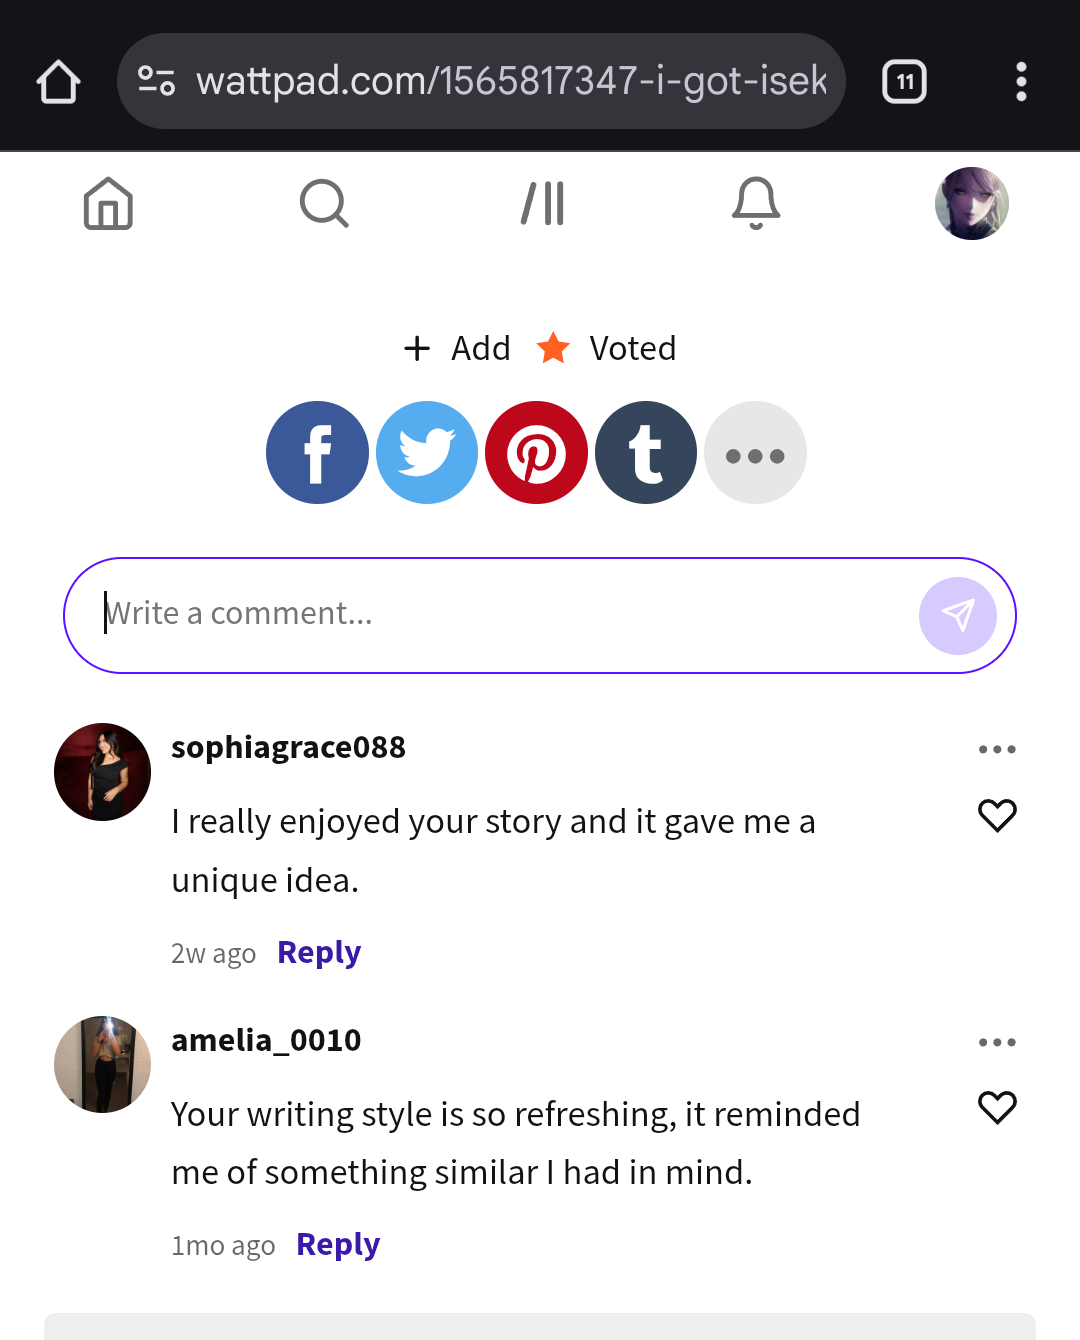The height and width of the screenshot is (1340, 1080).
Task: Open the browser tab switcher showing 11
Action: [x=904, y=82]
